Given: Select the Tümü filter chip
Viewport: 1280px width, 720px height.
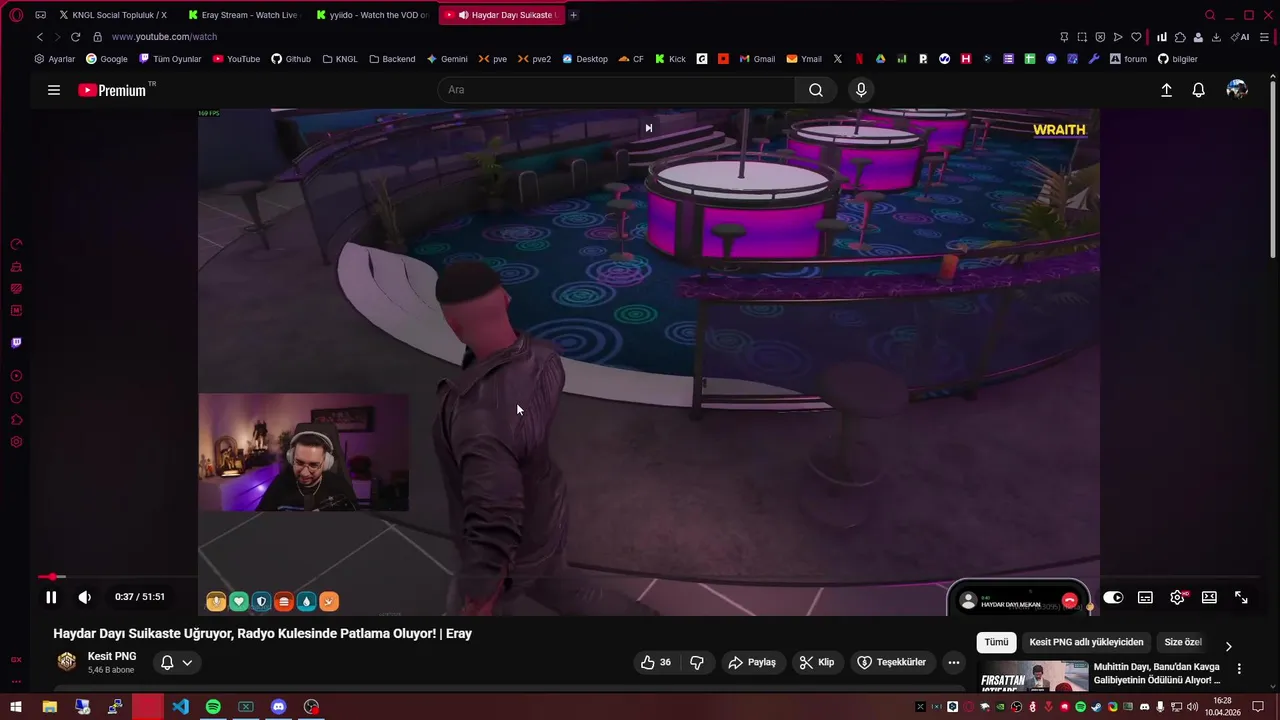Looking at the screenshot, I should (996, 642).
